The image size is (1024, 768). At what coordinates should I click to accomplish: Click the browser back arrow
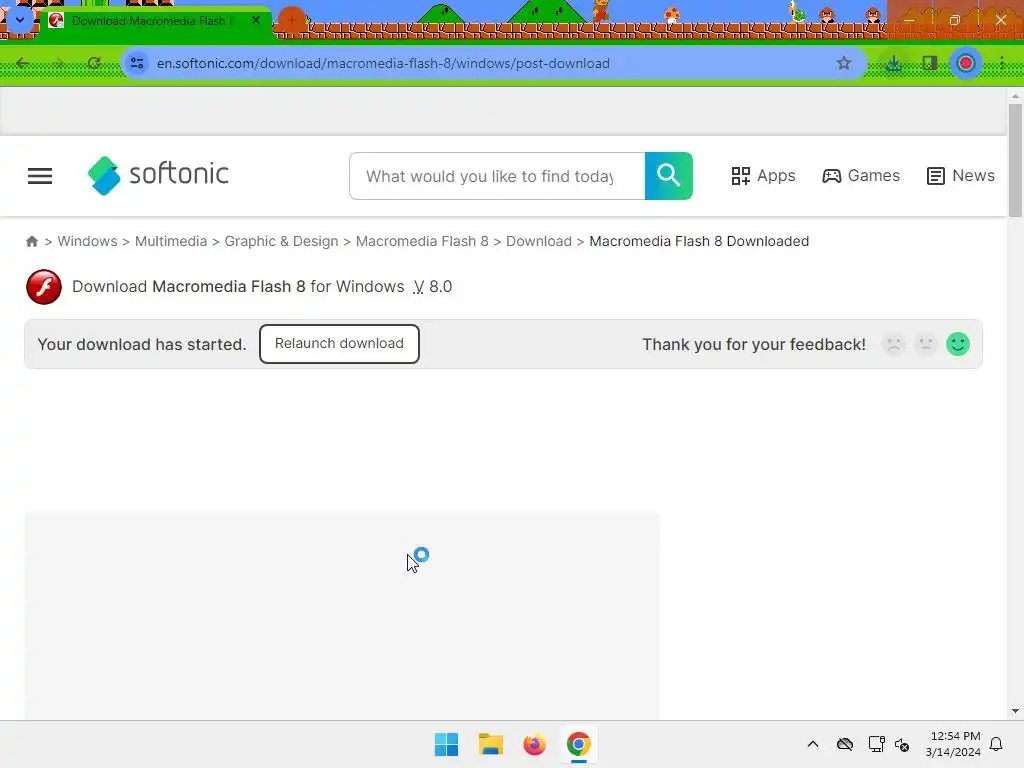pos(23,63)
